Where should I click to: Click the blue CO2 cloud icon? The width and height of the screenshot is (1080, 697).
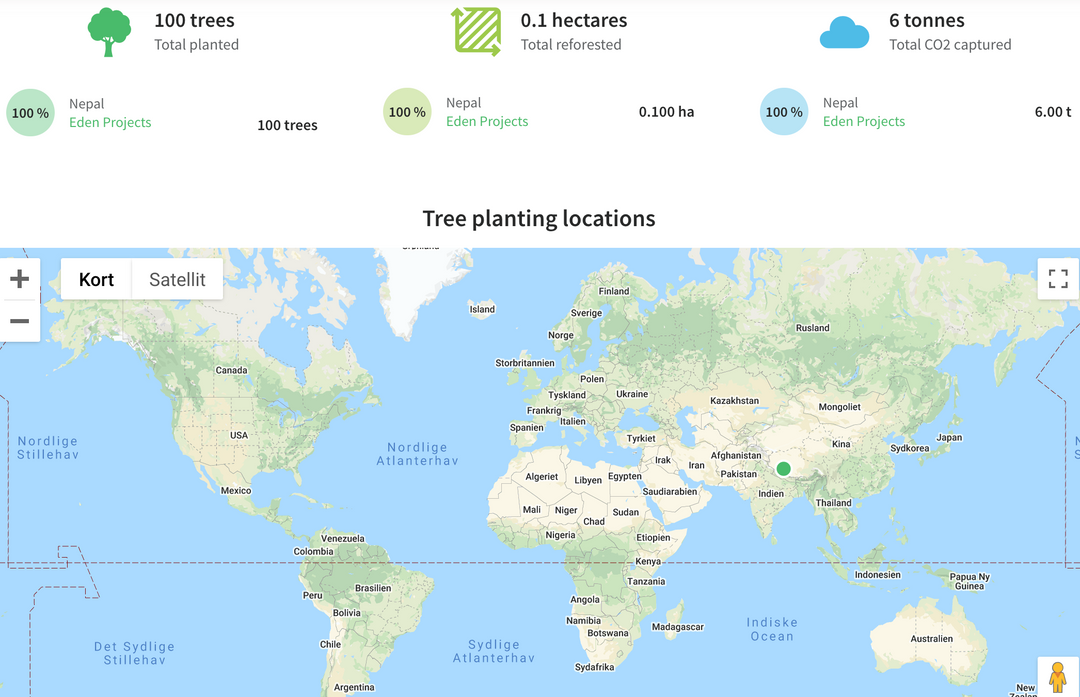(844, 31)
